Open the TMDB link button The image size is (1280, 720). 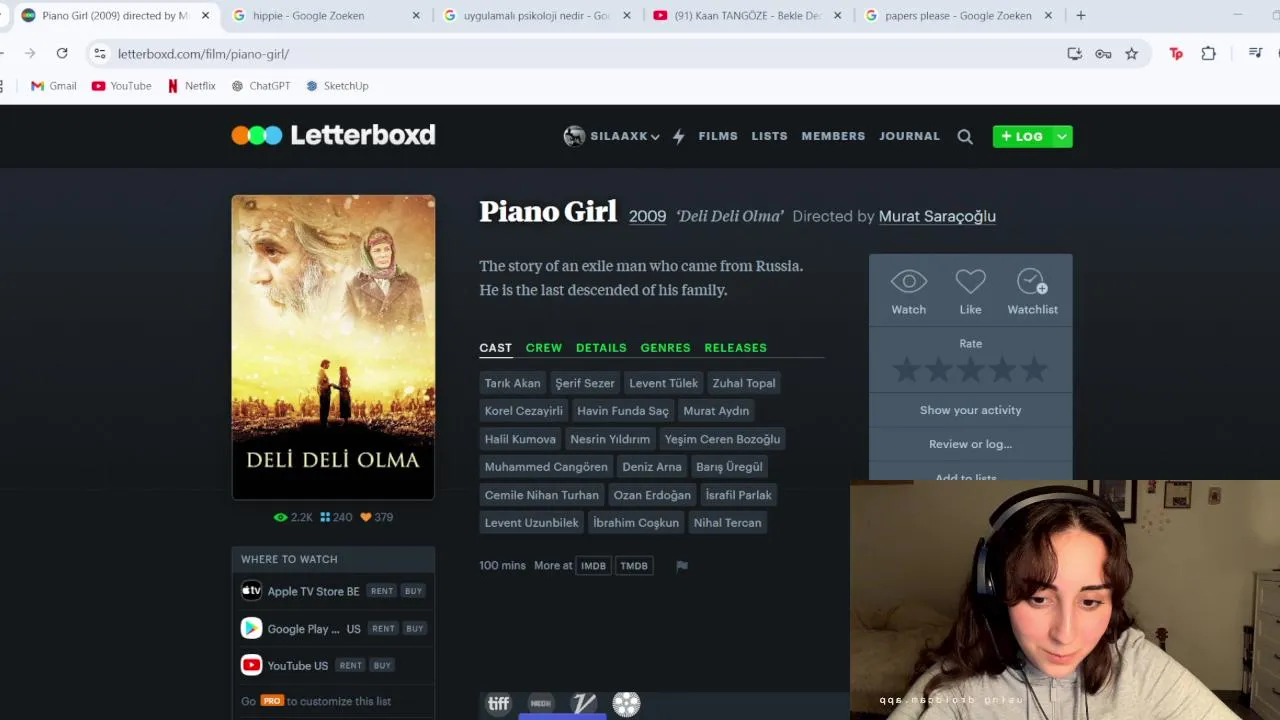click(634, 566)
